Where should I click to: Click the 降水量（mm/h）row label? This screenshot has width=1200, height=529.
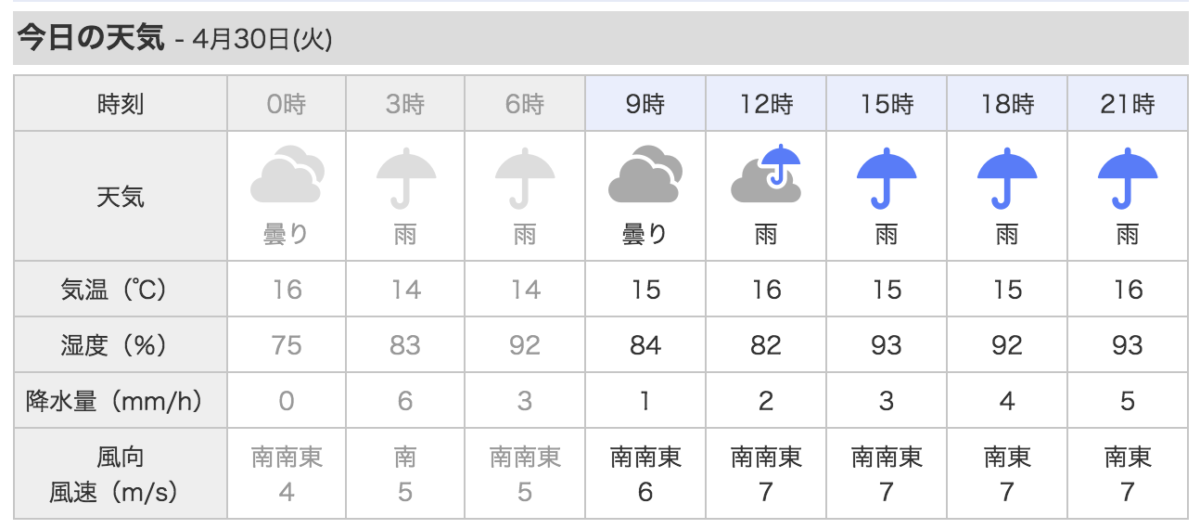[120, 402]
